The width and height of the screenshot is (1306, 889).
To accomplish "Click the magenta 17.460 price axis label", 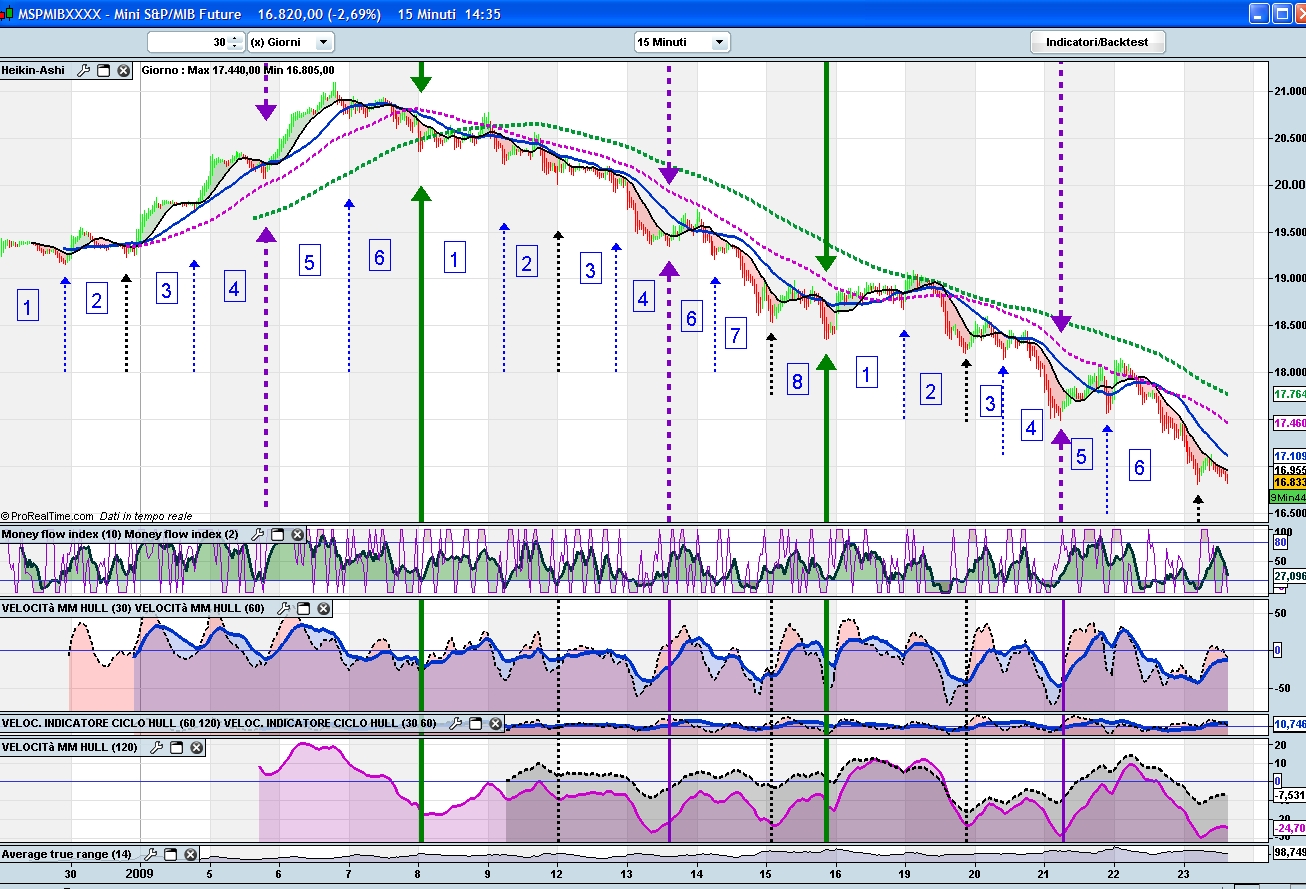I will 1288,424.
